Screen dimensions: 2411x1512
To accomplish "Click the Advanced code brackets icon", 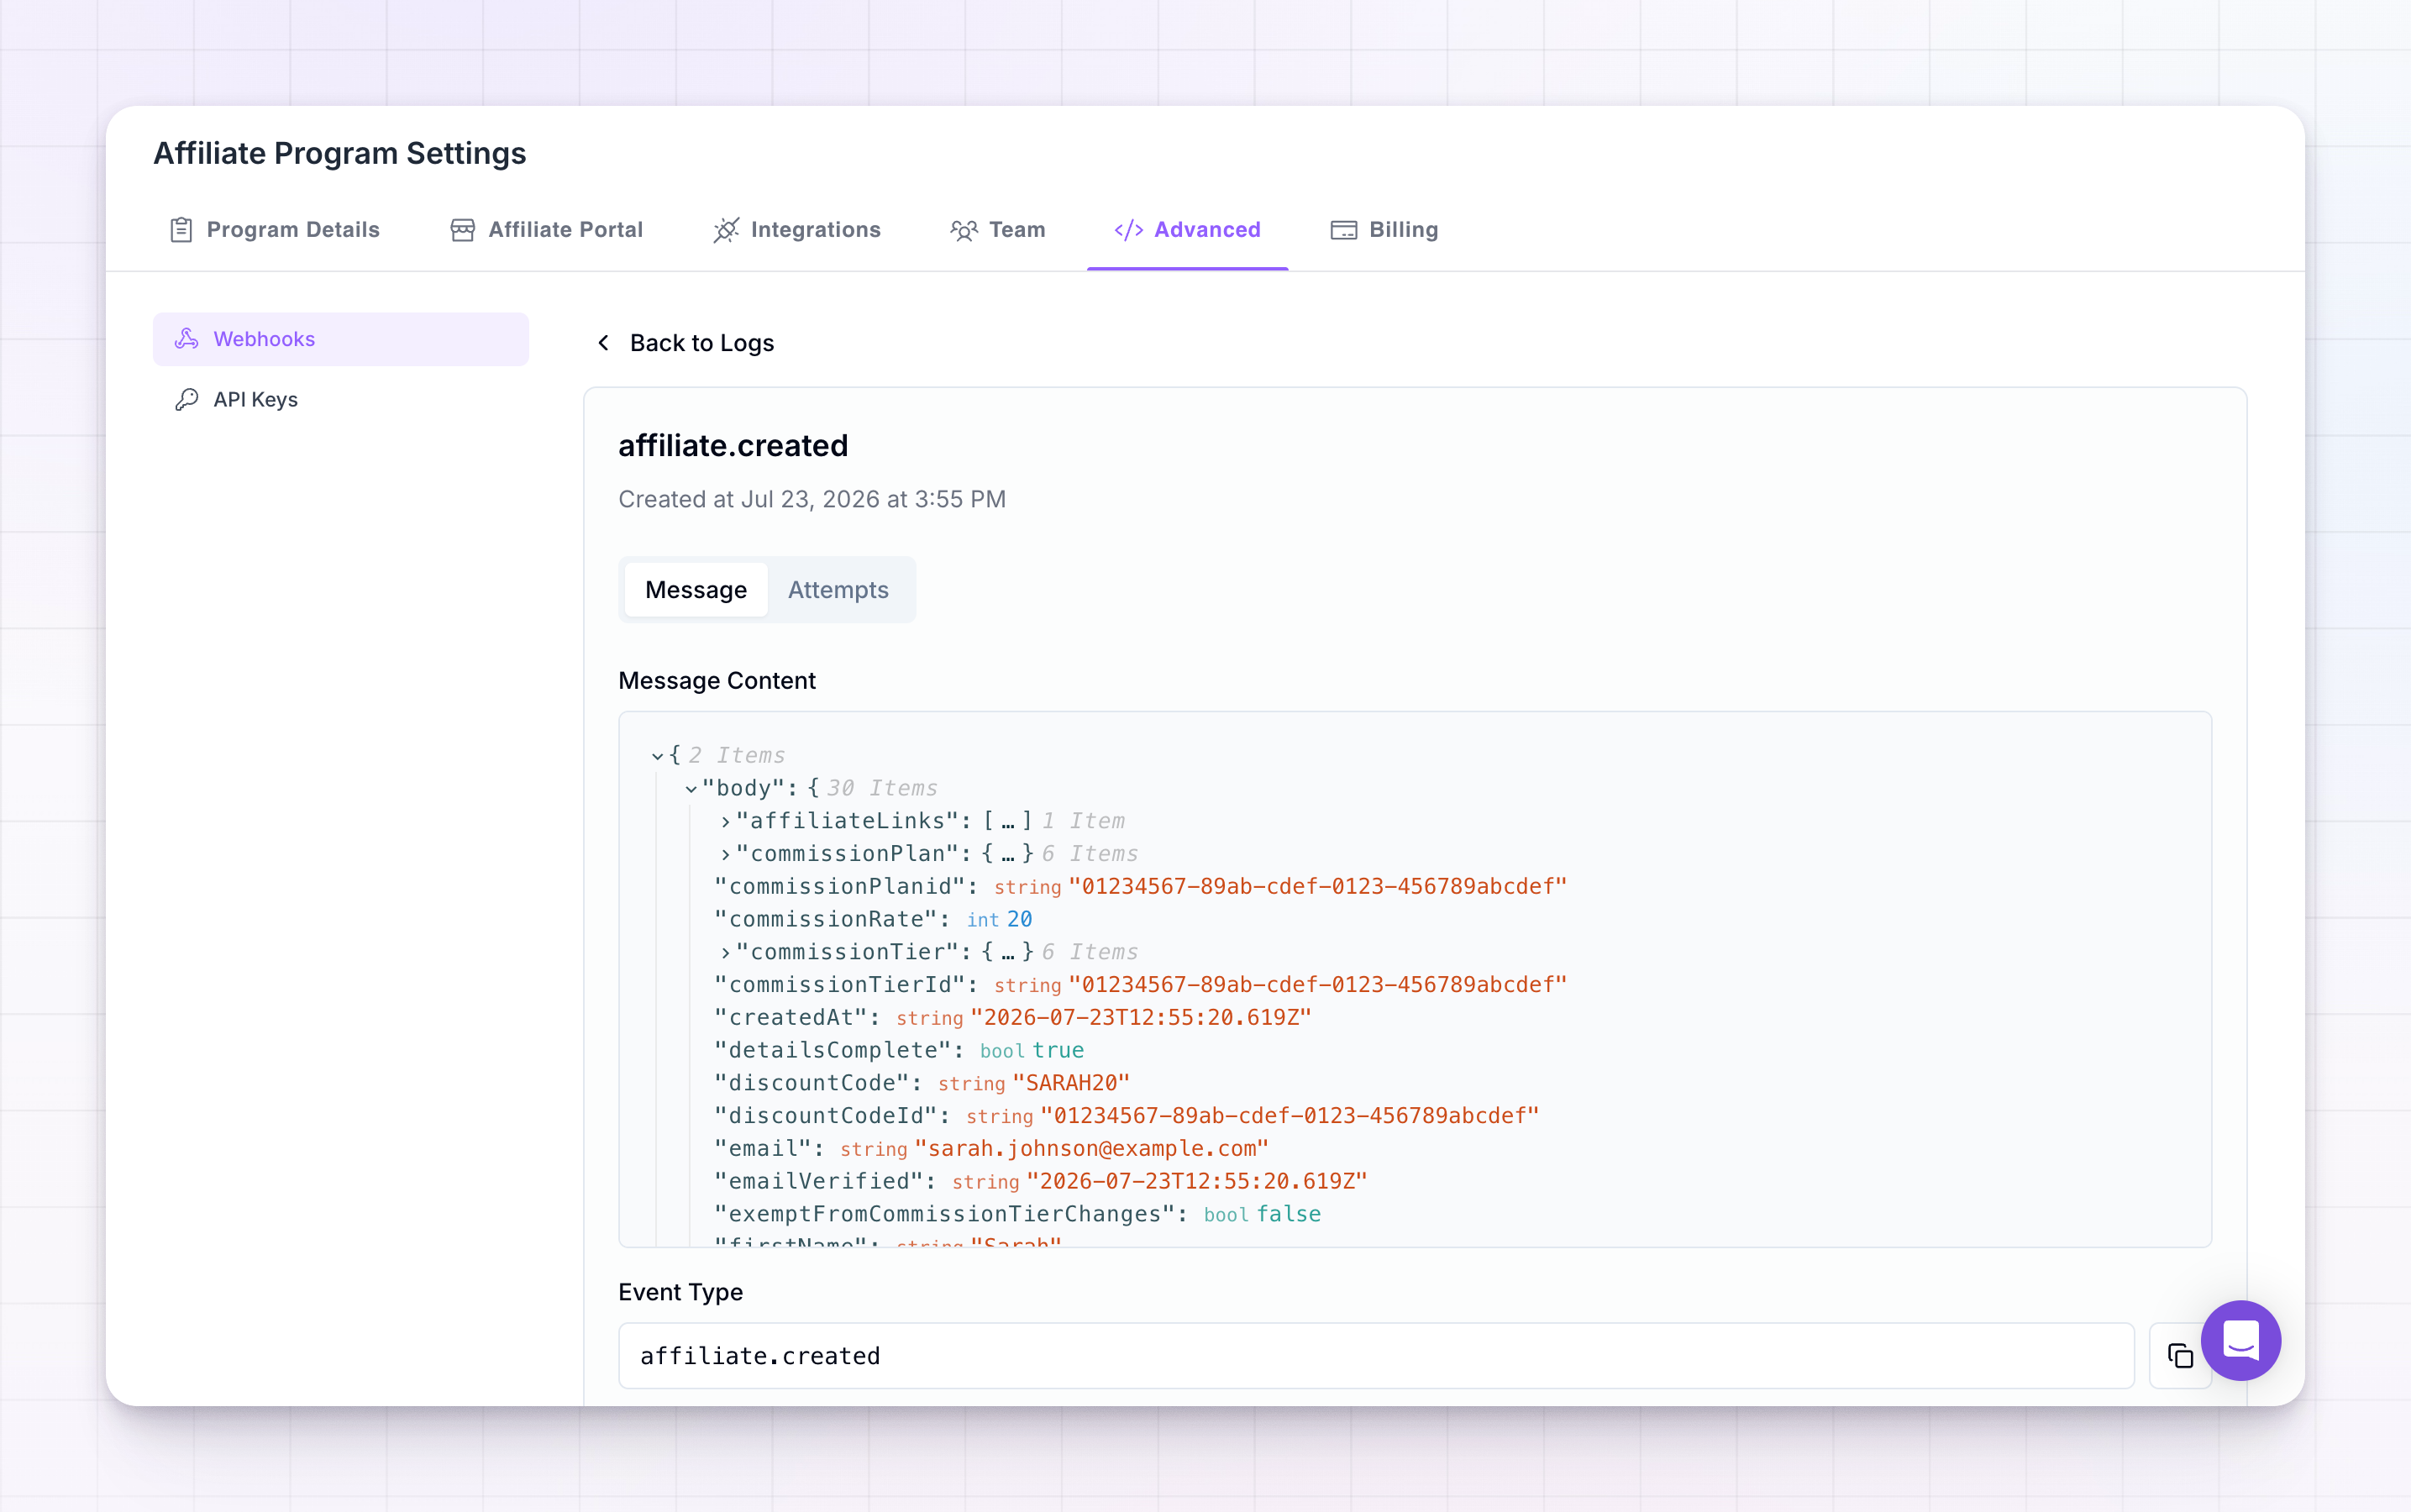I will coord(1128,230).
